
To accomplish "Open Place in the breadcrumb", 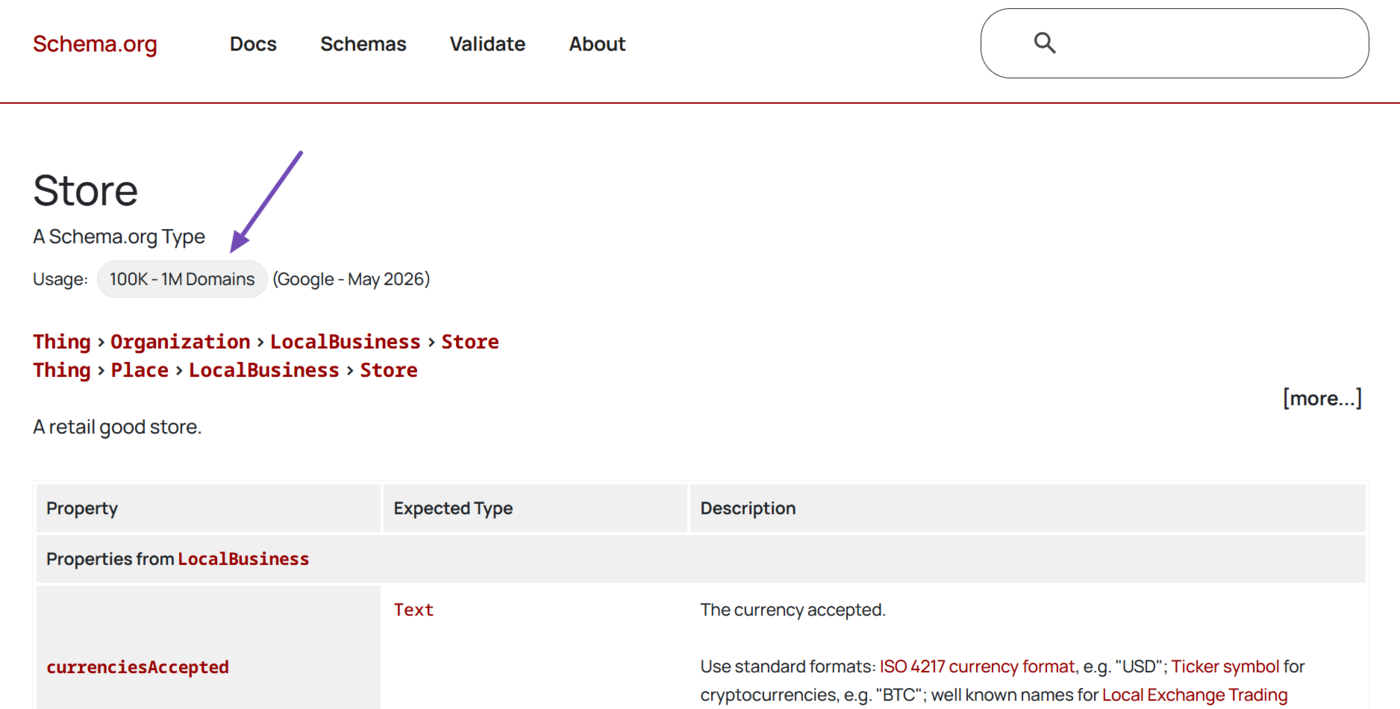I will (x=140, y=370).
